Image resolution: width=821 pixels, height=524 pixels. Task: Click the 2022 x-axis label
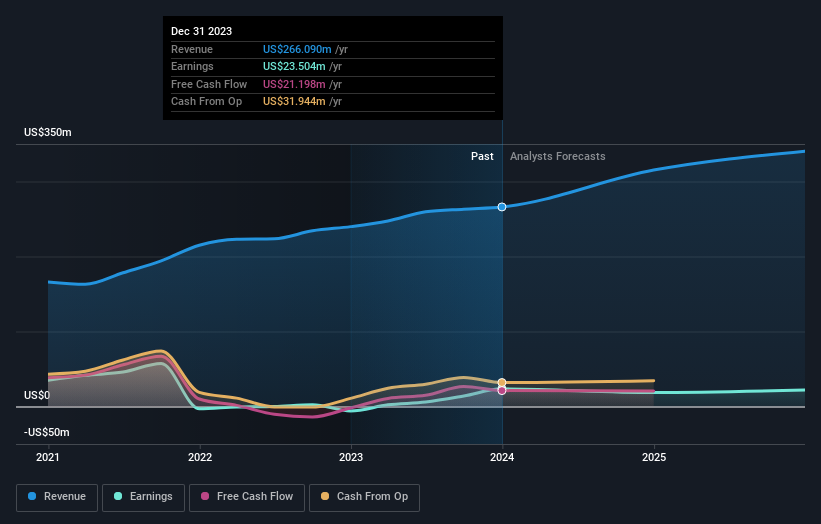point(200,457)
